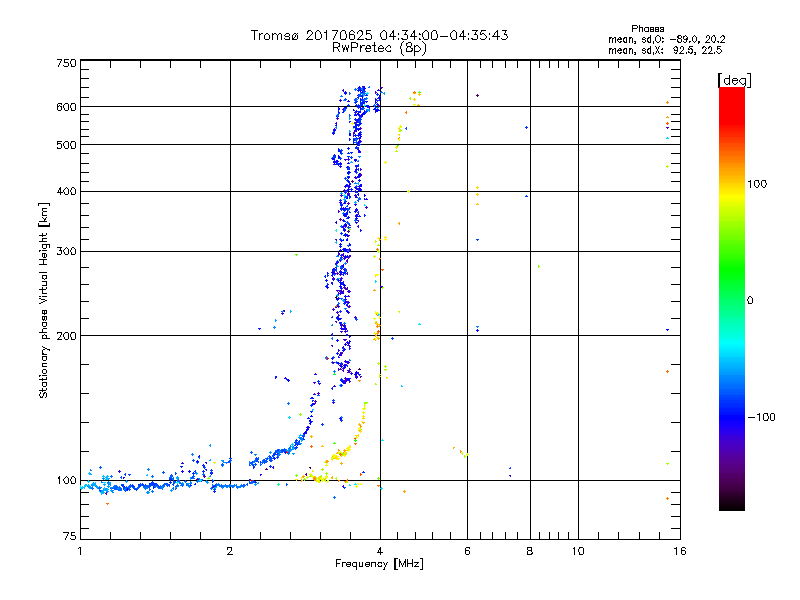Image resolution: width=800 pixels, height=600 pixels.
Task: Click the [deg] unit label above the colorbar
Action: (x=735, y=79)
